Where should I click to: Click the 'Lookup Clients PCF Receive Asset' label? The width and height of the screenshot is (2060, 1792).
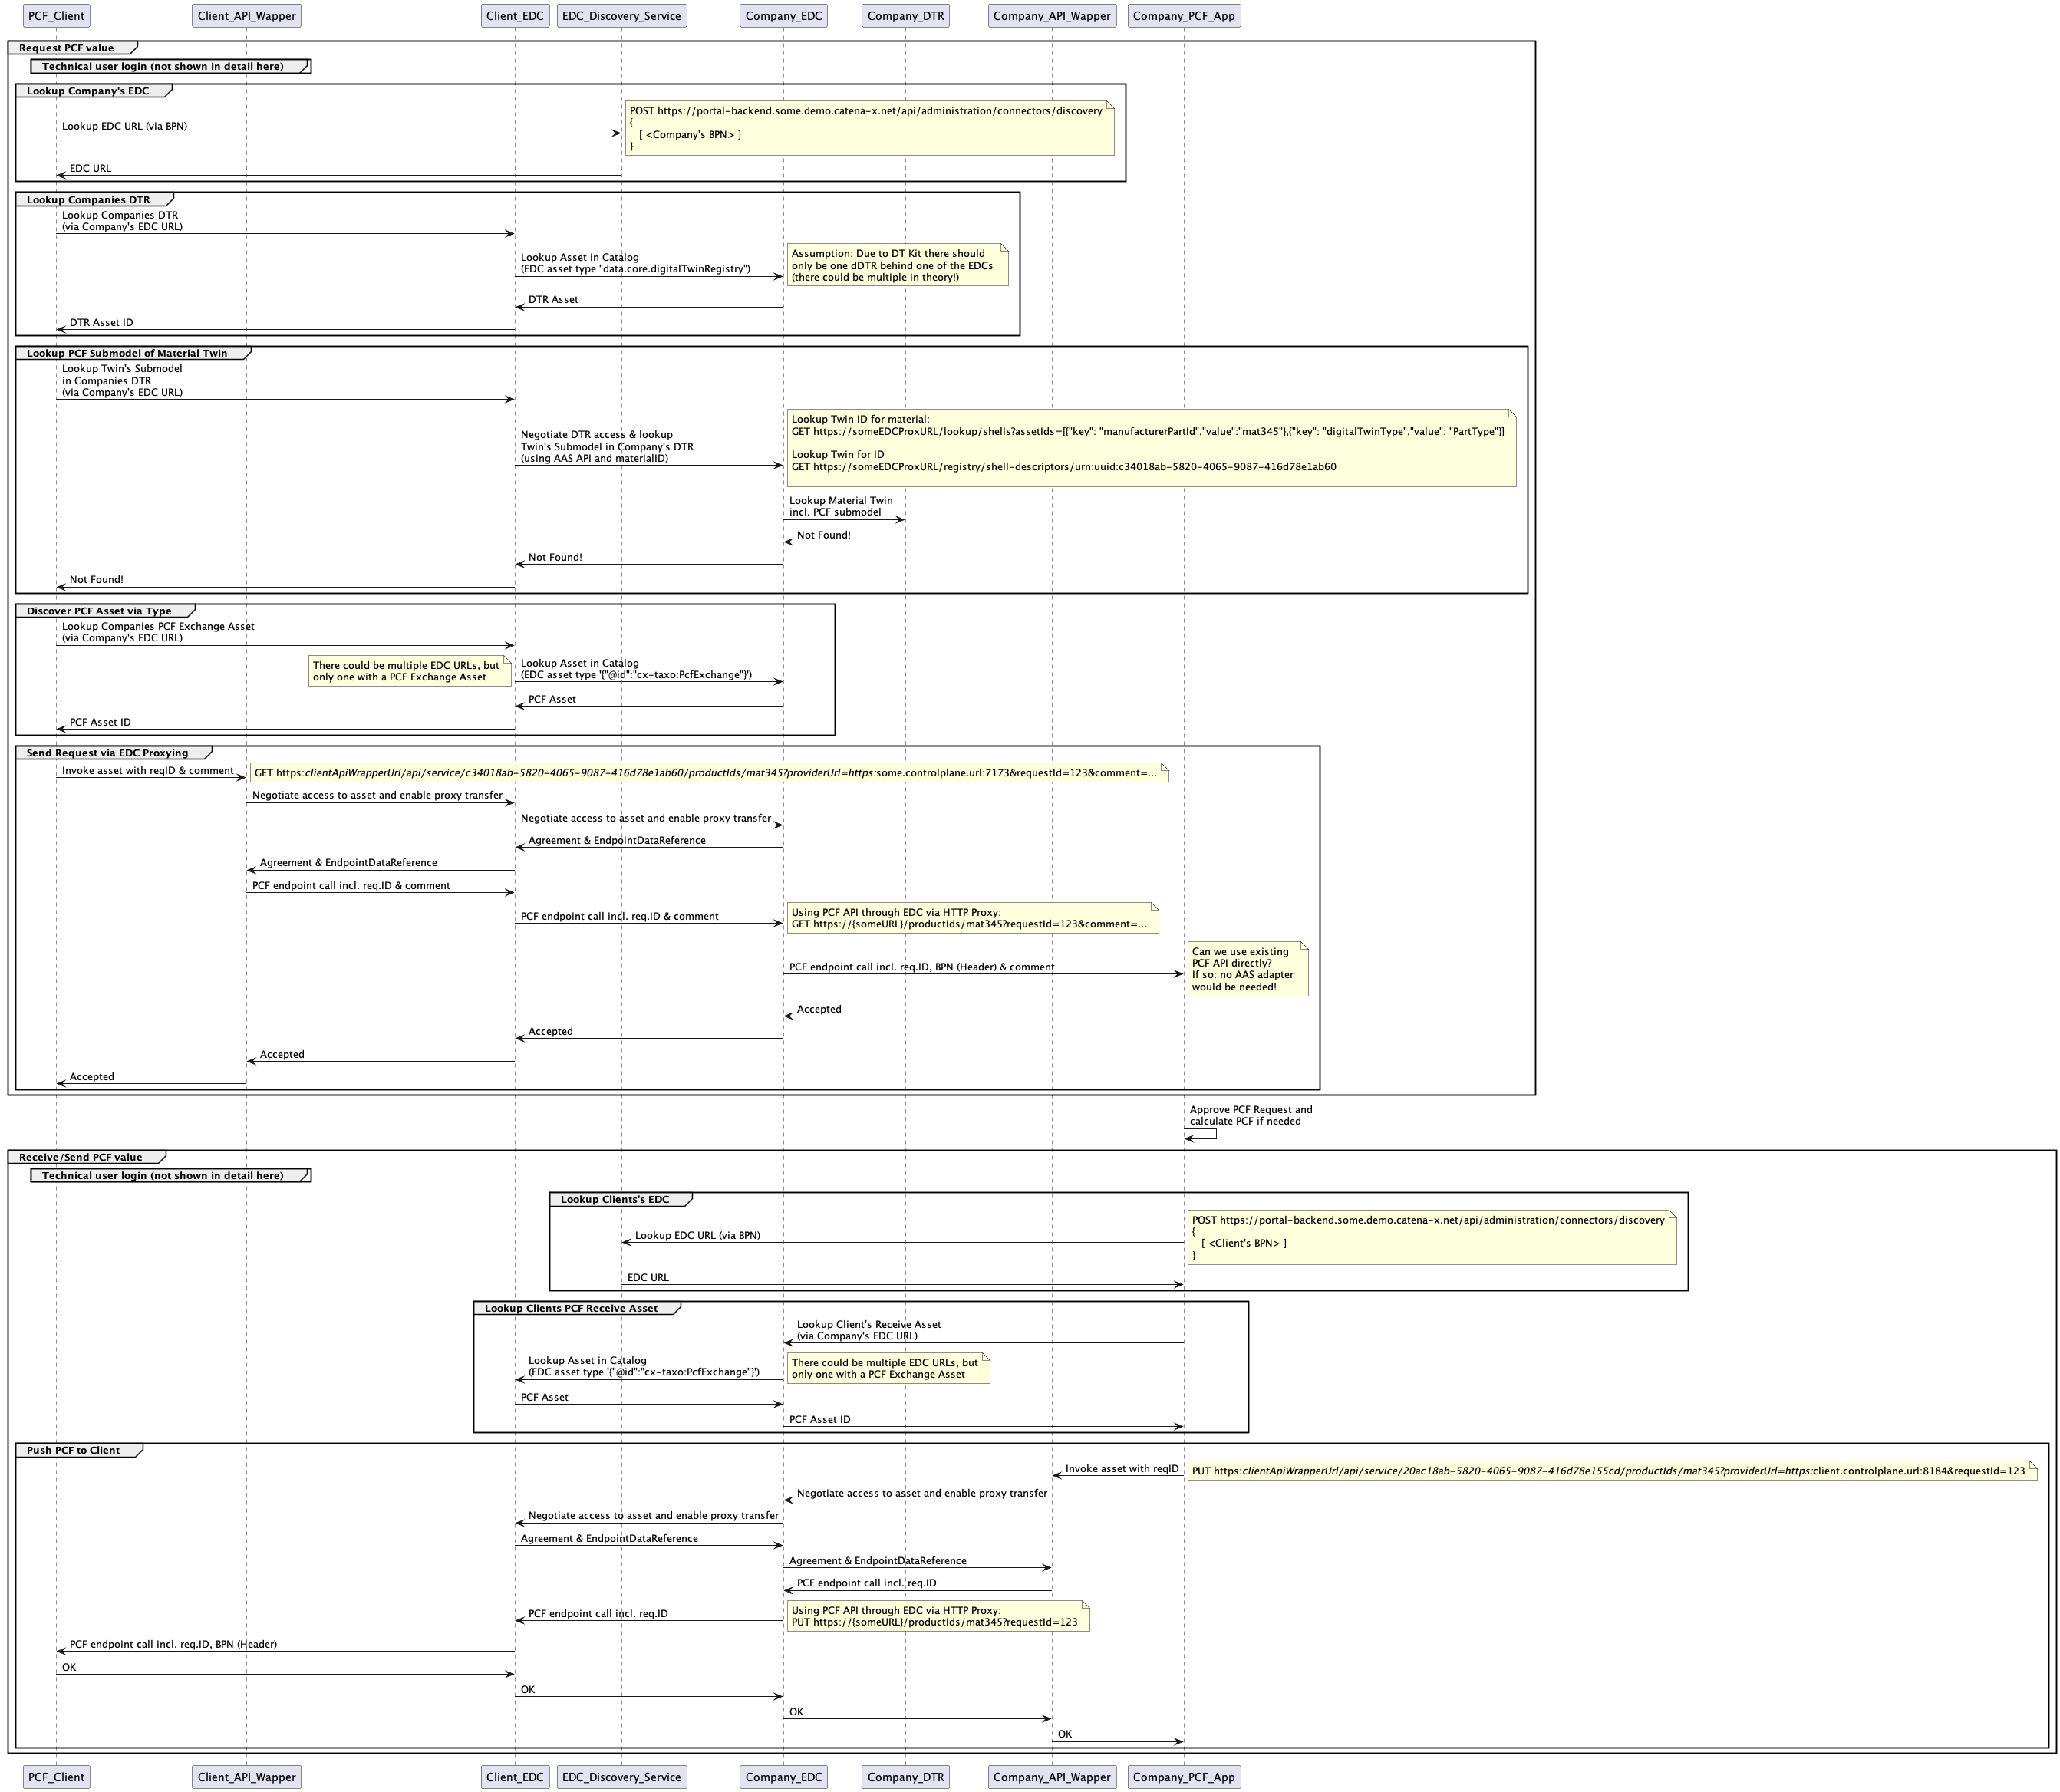point(570,1308)
